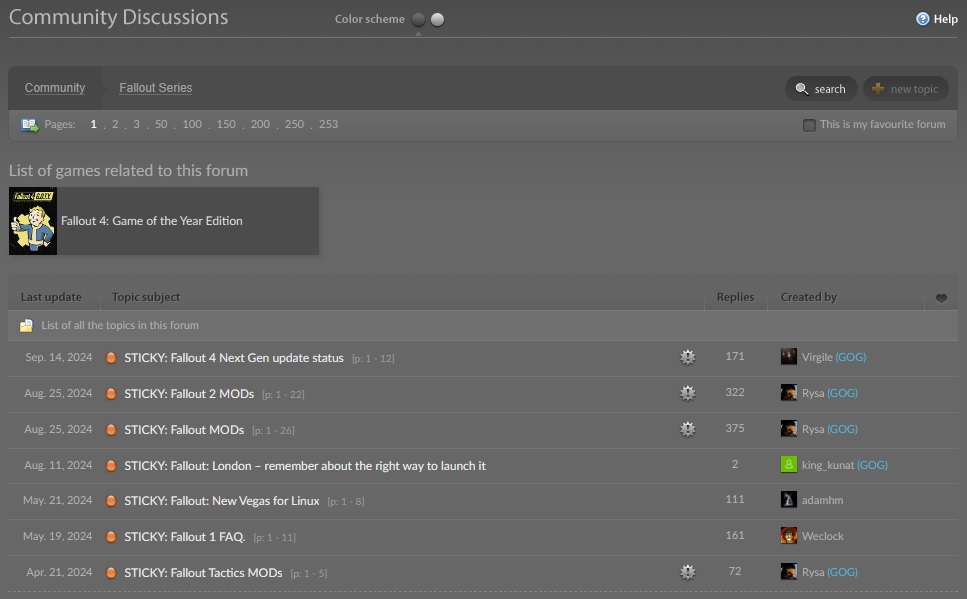Click Weclock's avatar icon
Image resolution: width=967 pixels, height=599 pixels.
pyautogui.click(x=789, y=535)
